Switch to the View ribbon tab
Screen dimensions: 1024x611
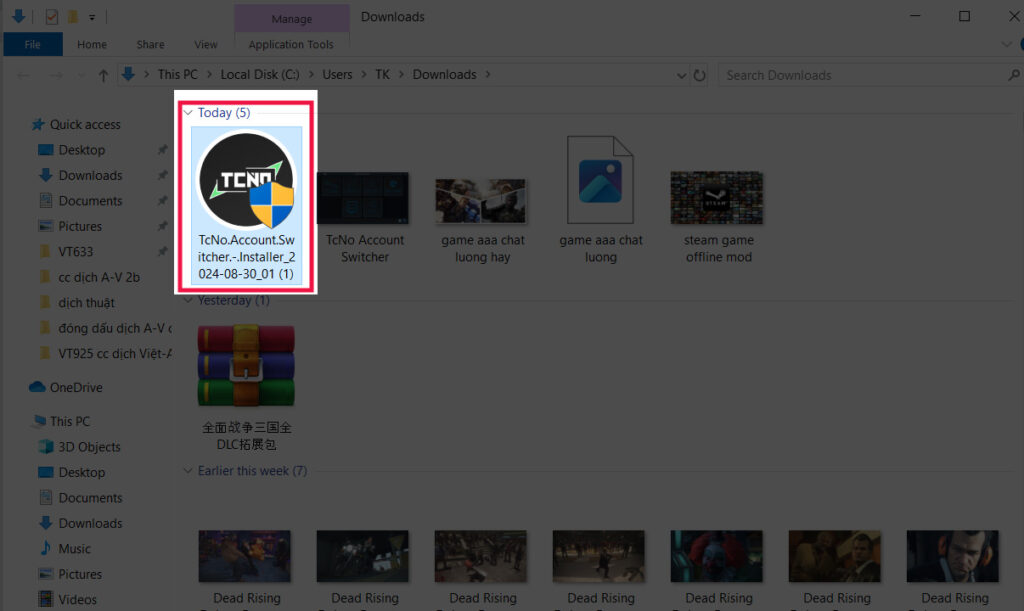tap(206, 44)
